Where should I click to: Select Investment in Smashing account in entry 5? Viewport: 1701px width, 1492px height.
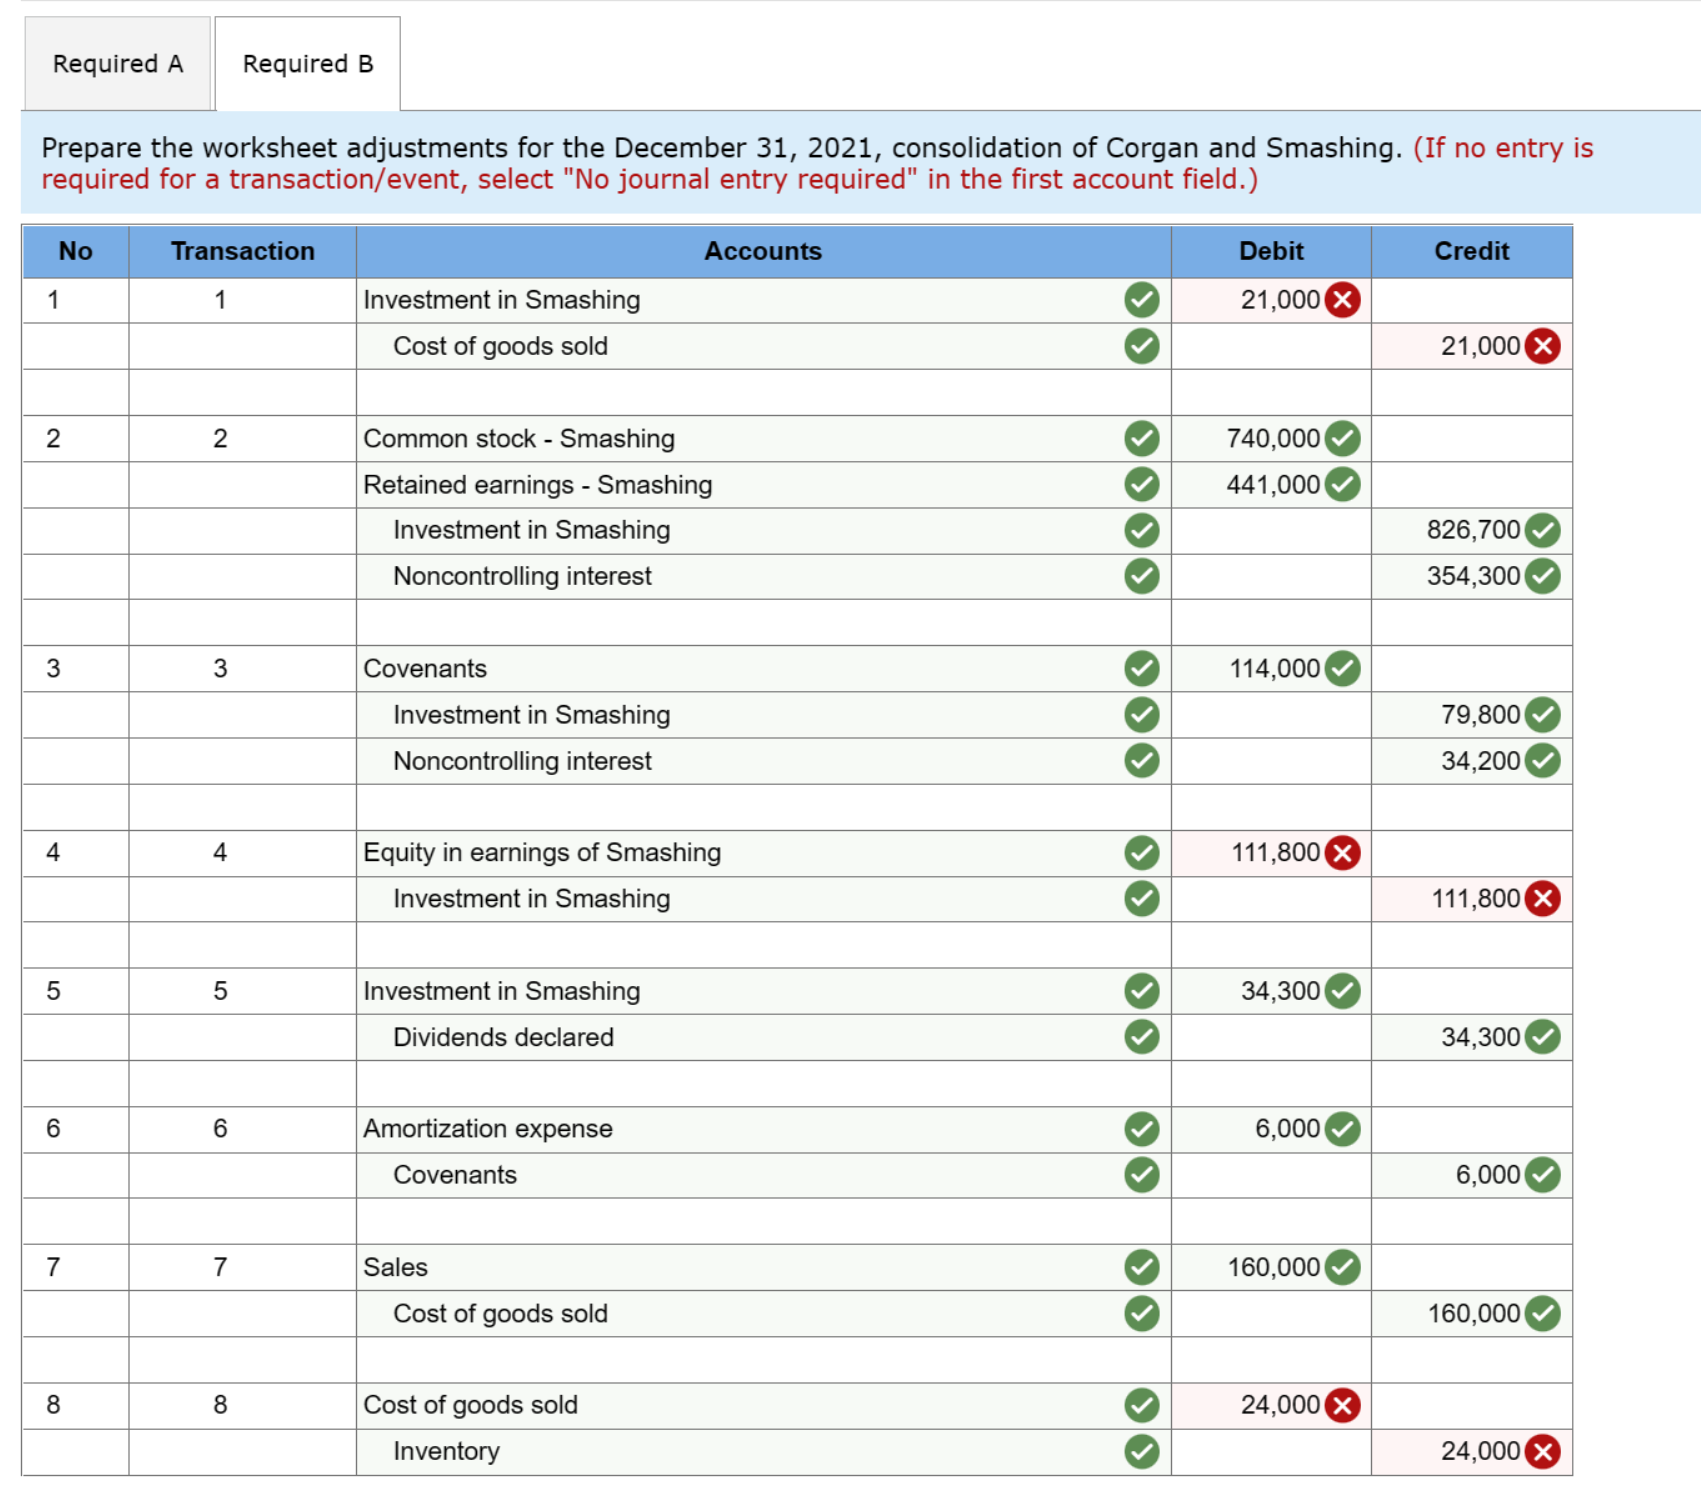(x=763, y=991)
